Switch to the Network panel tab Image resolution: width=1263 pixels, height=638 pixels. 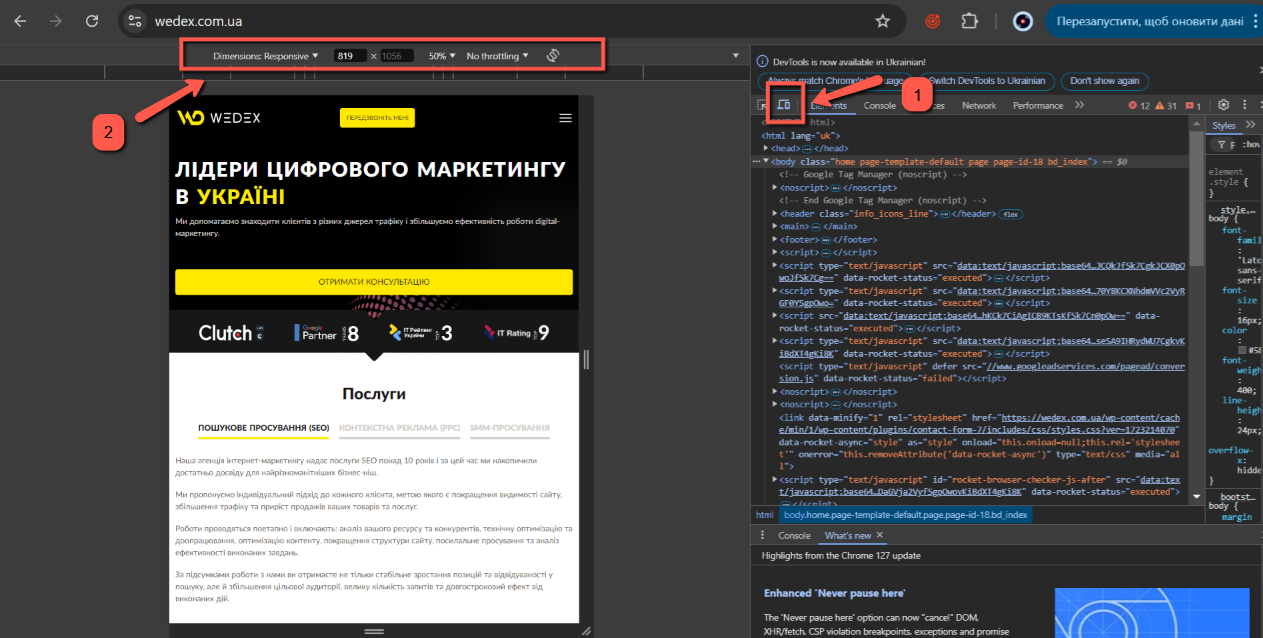[979, 105]
